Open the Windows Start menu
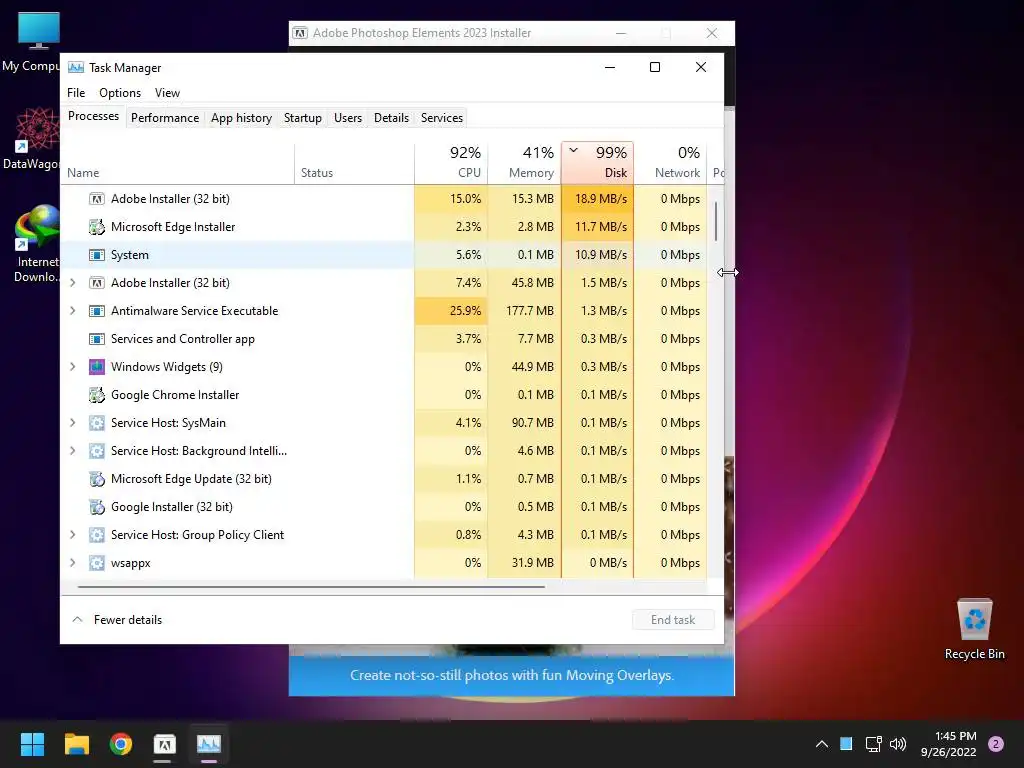 [32, 744]
